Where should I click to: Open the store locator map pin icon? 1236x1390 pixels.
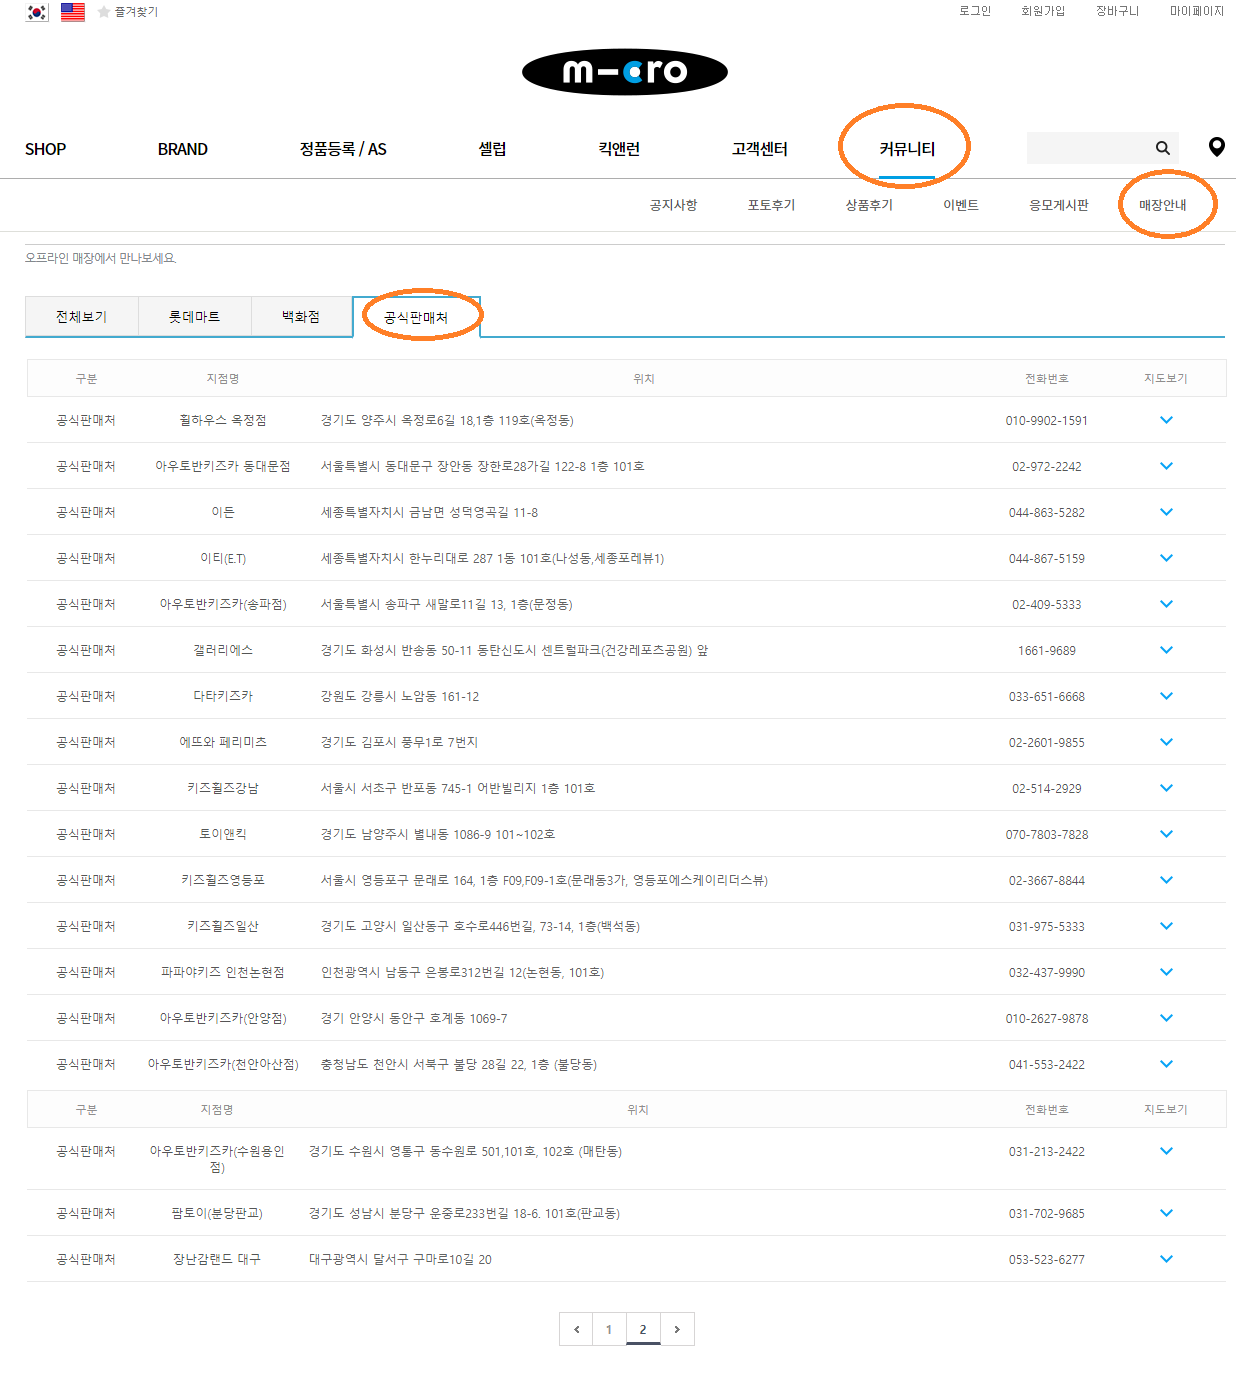(x=1216, y=147)
